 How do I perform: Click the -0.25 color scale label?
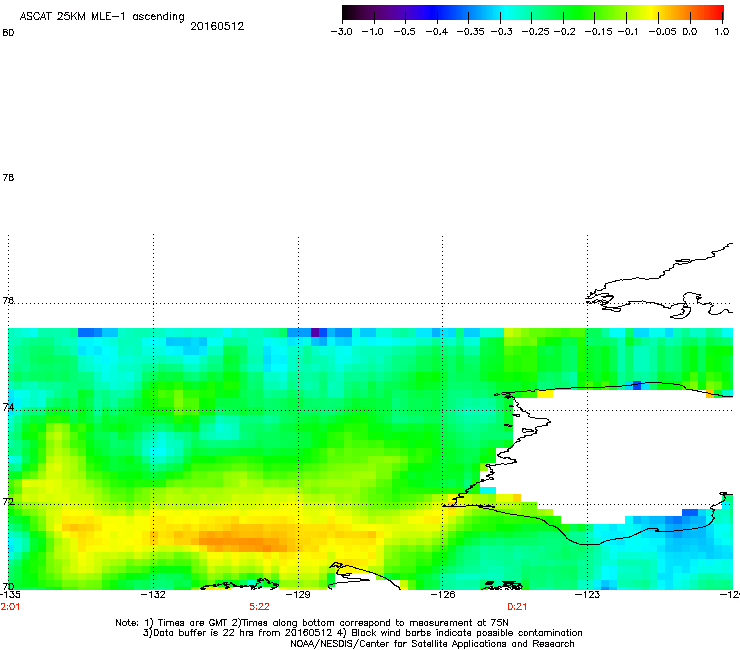[535, 32]
